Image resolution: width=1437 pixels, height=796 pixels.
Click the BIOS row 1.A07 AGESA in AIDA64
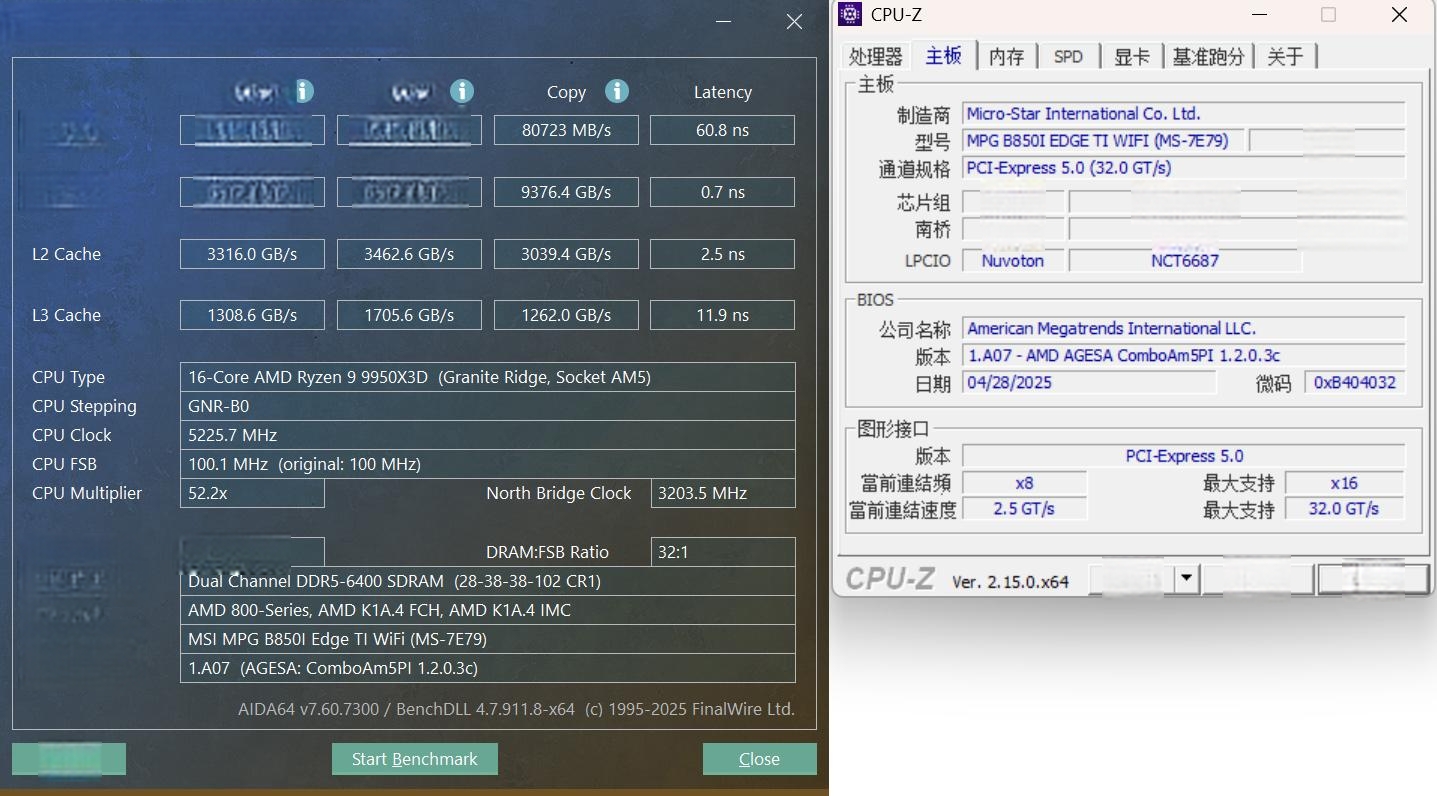pos(488,668)
